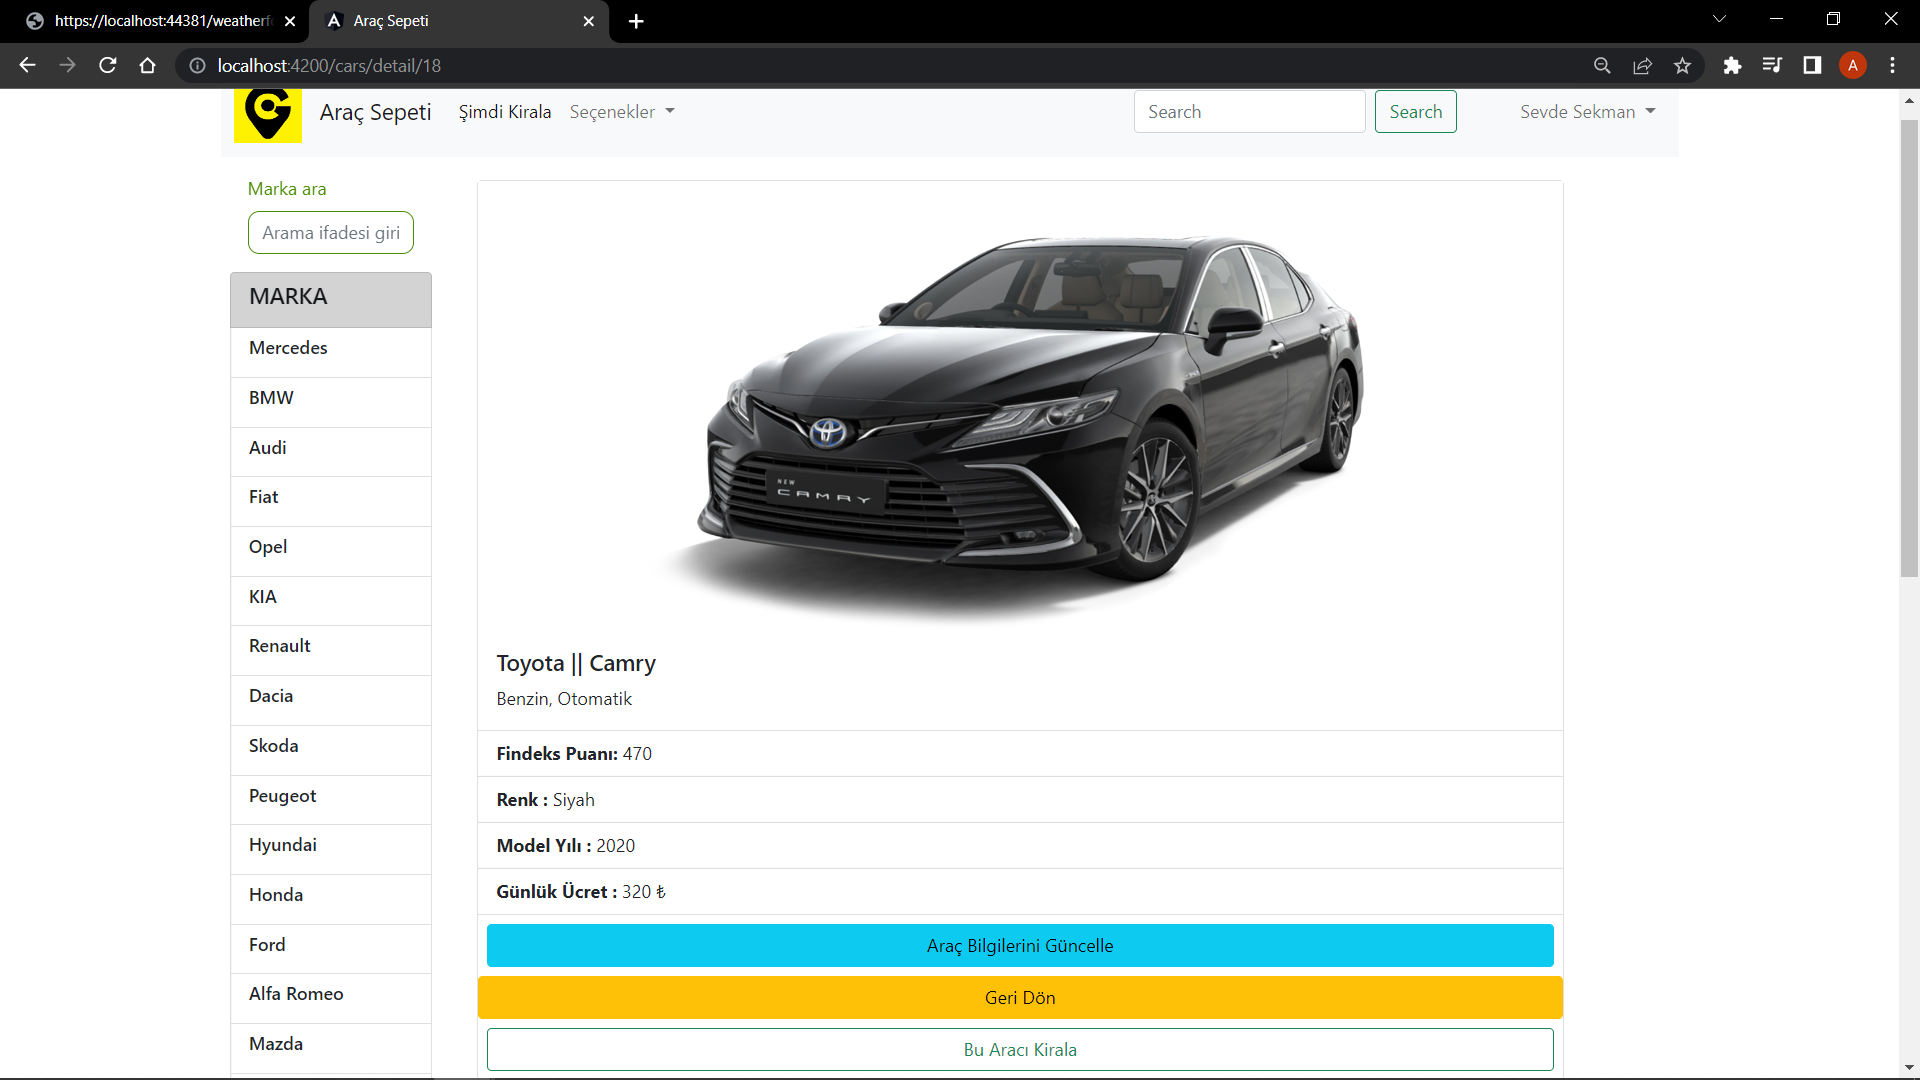
Task: Click the share page icon
Action: pyautogui.click(x=1642, y=66)
